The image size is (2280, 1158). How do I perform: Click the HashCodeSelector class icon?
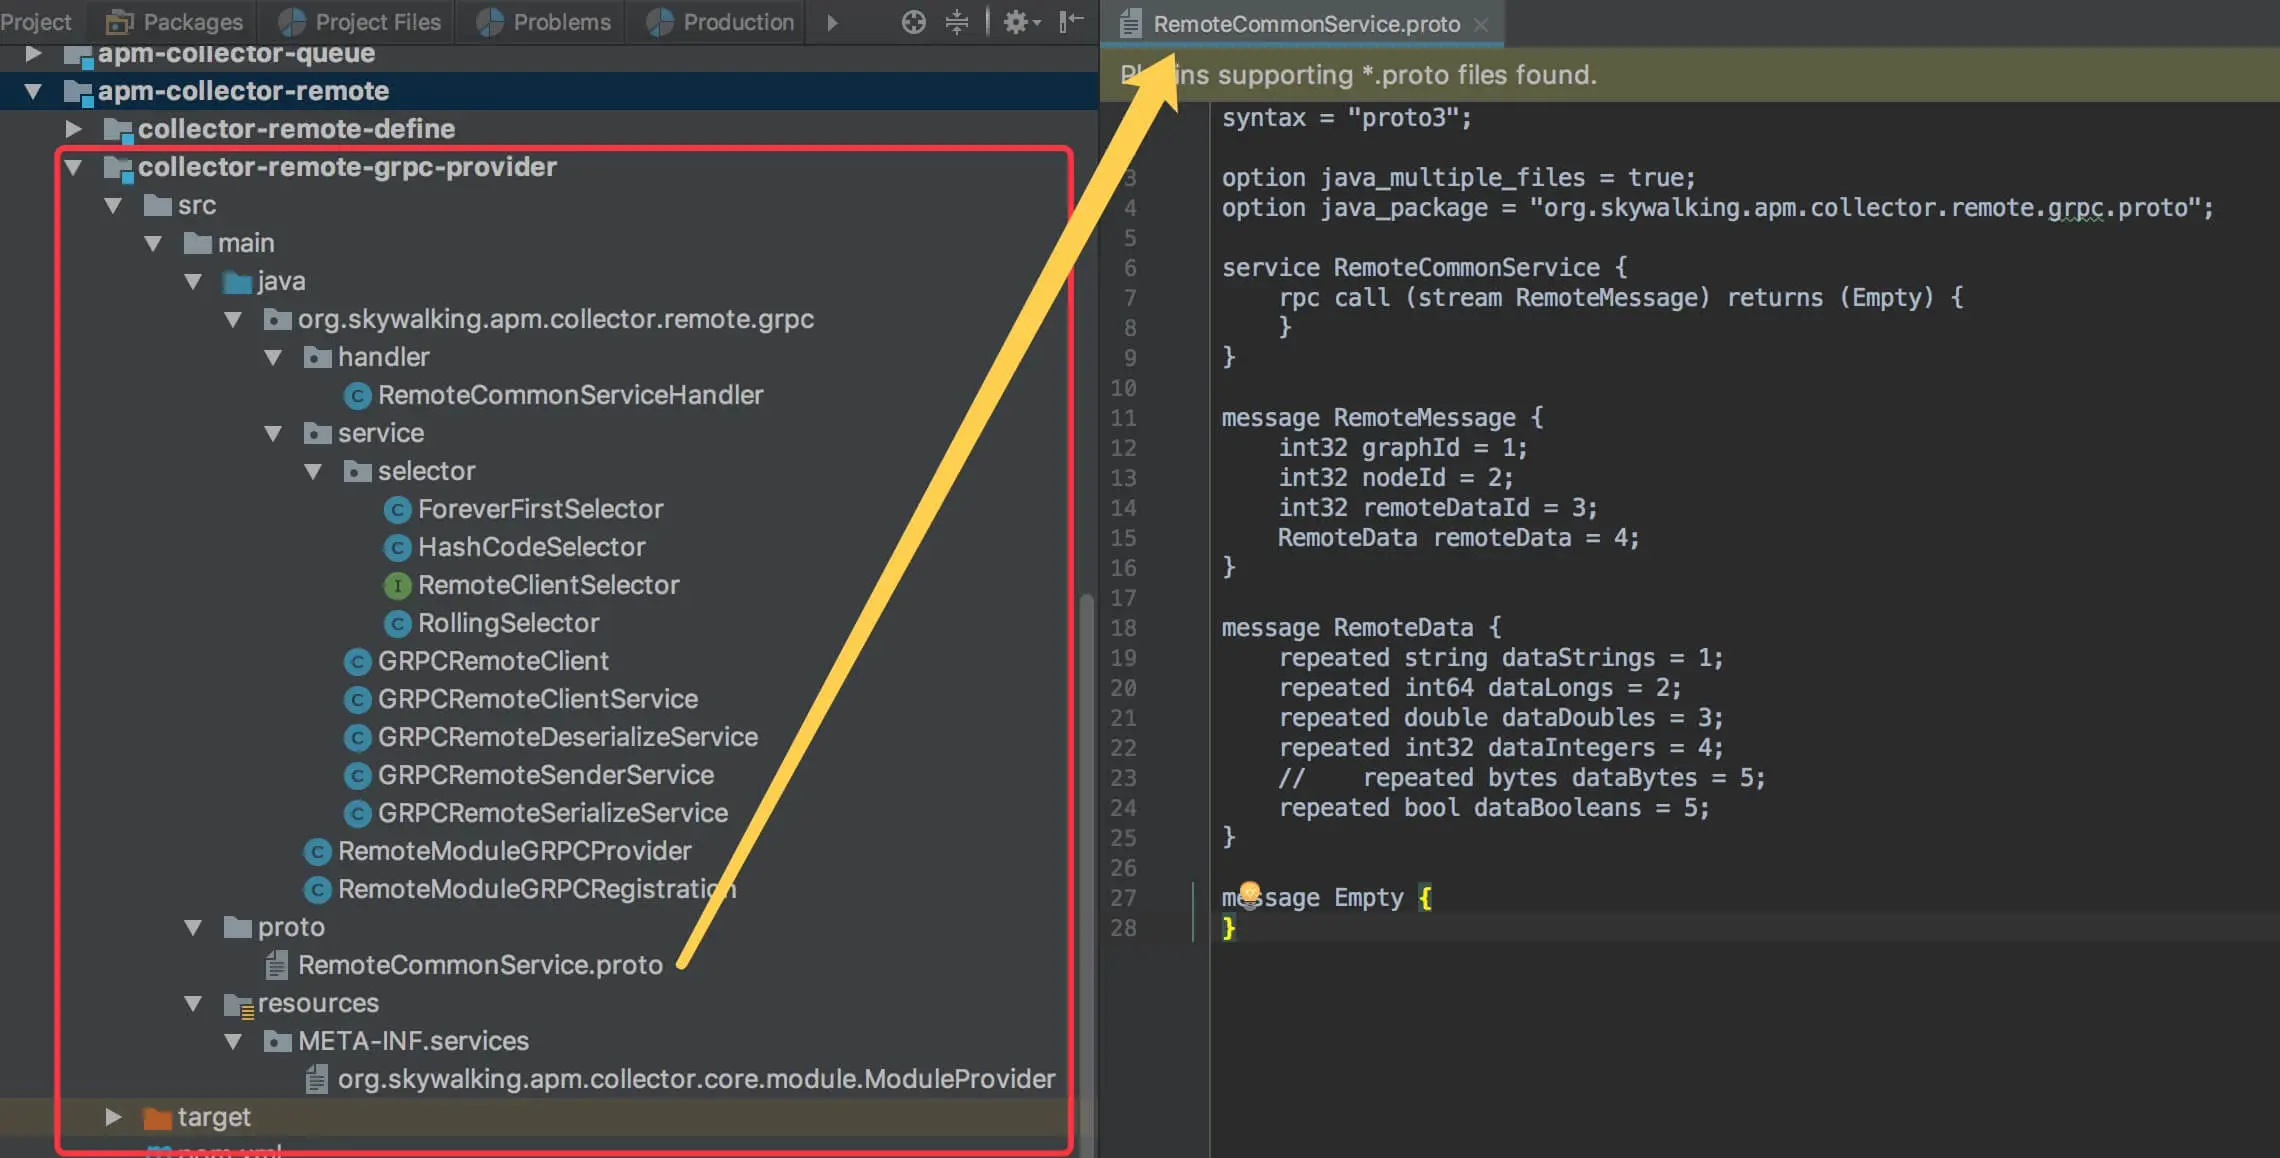[397, 548]
